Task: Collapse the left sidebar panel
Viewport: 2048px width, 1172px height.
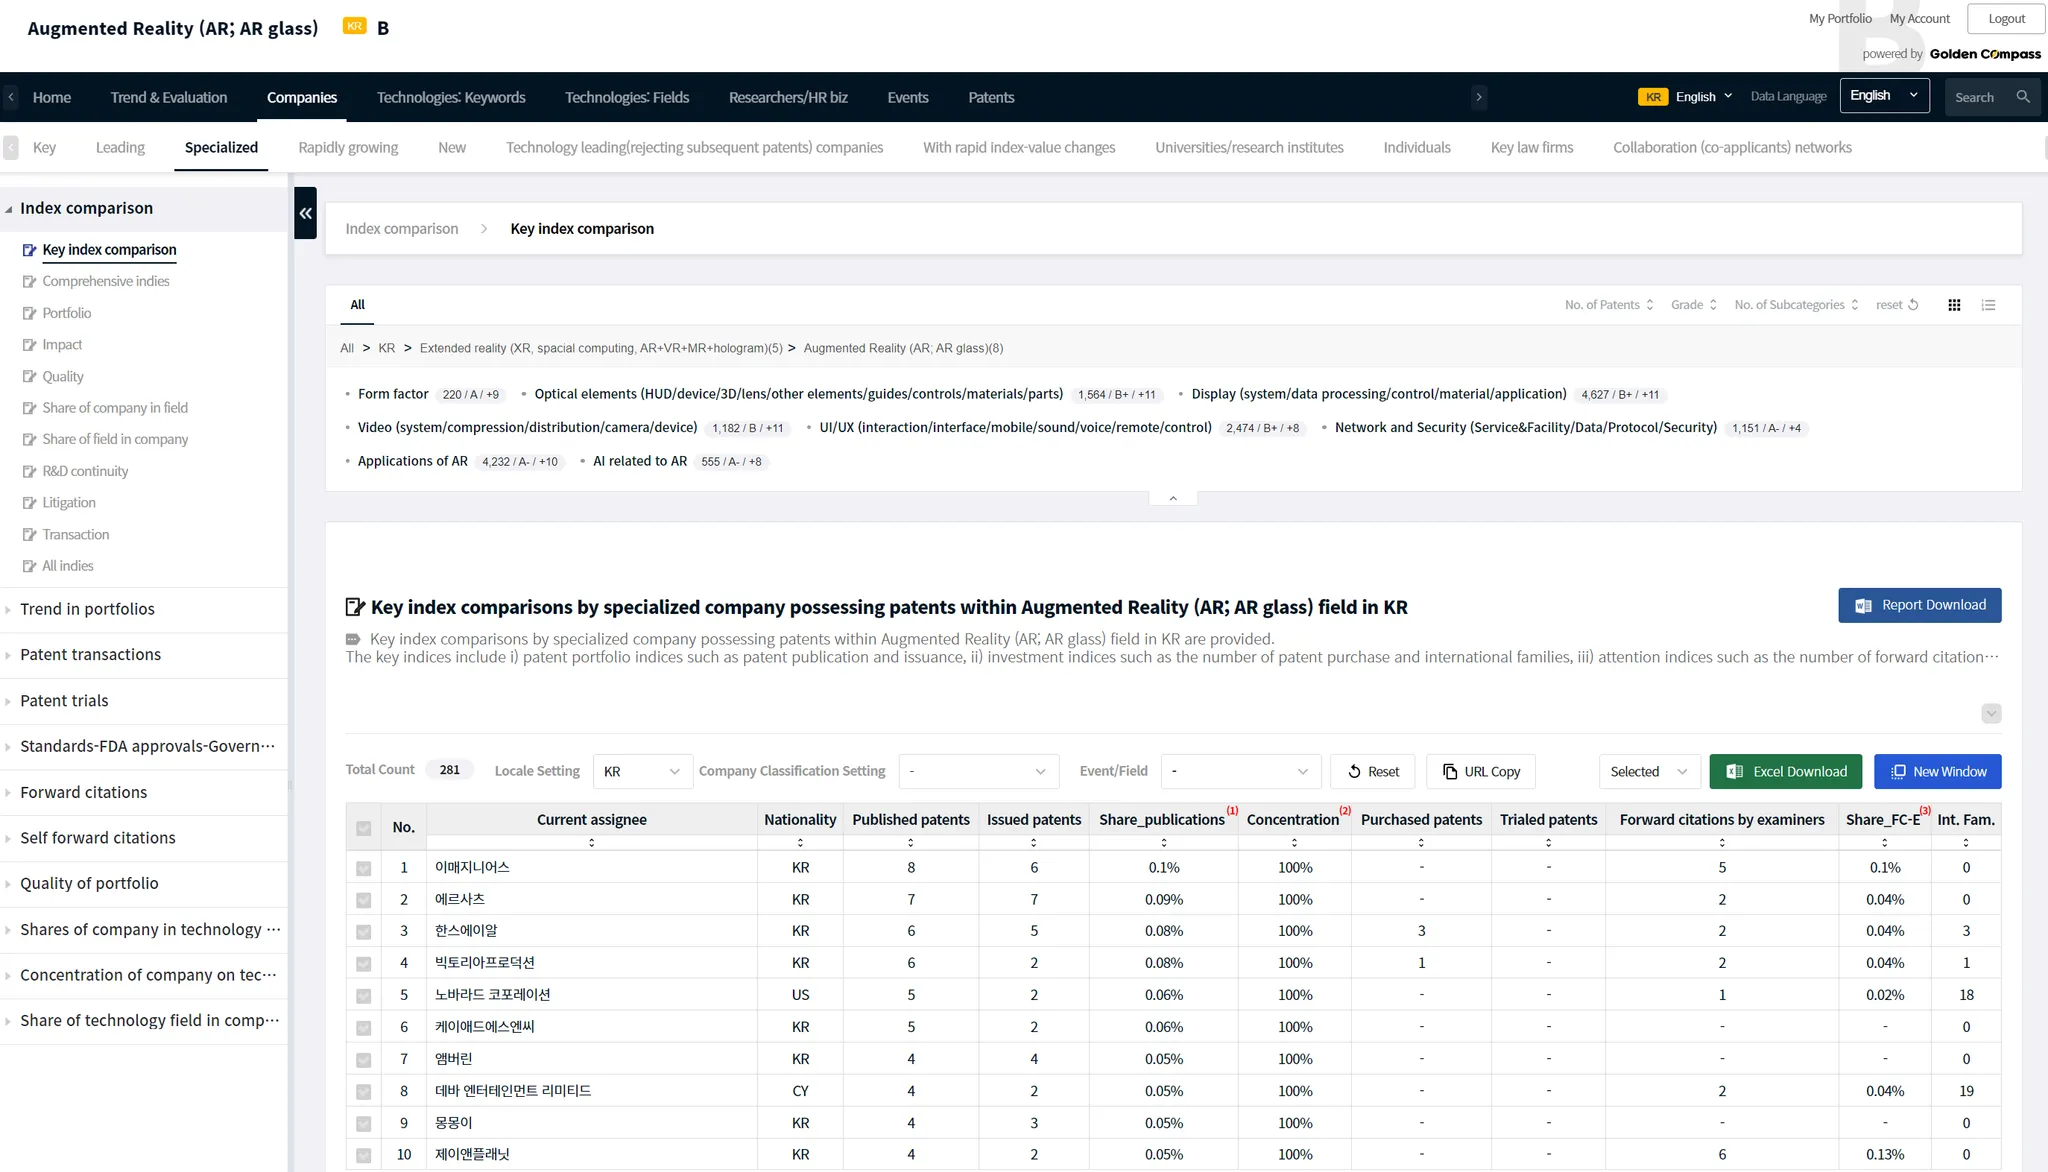Action: [x=305, y=213]
